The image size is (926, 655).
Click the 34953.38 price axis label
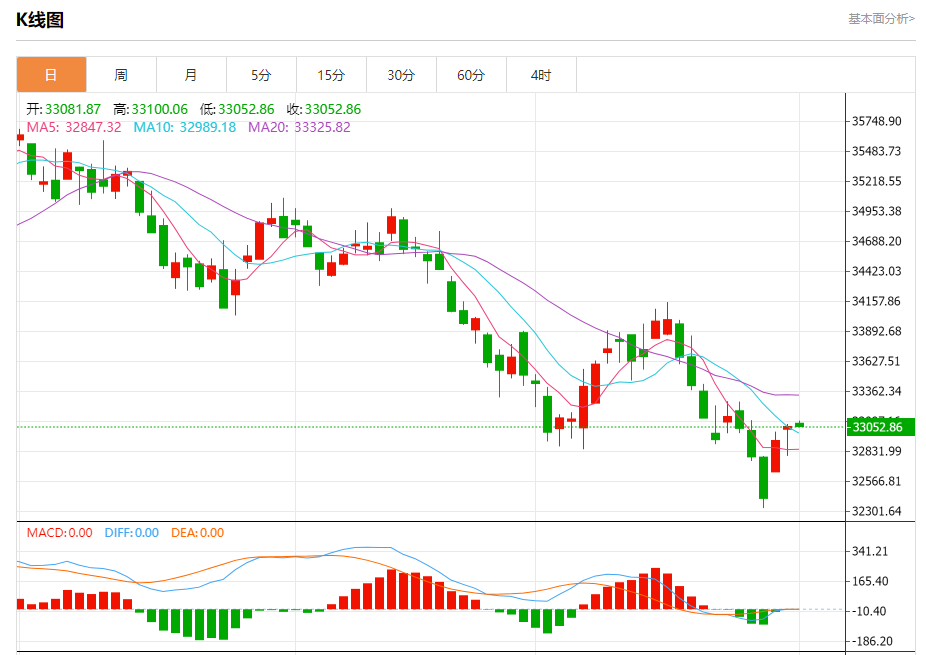pos(876,211)
